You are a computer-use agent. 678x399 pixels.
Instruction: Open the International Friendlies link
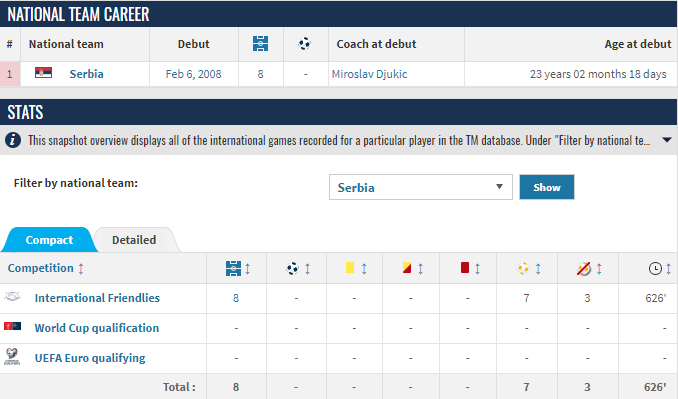click(97, 298)
